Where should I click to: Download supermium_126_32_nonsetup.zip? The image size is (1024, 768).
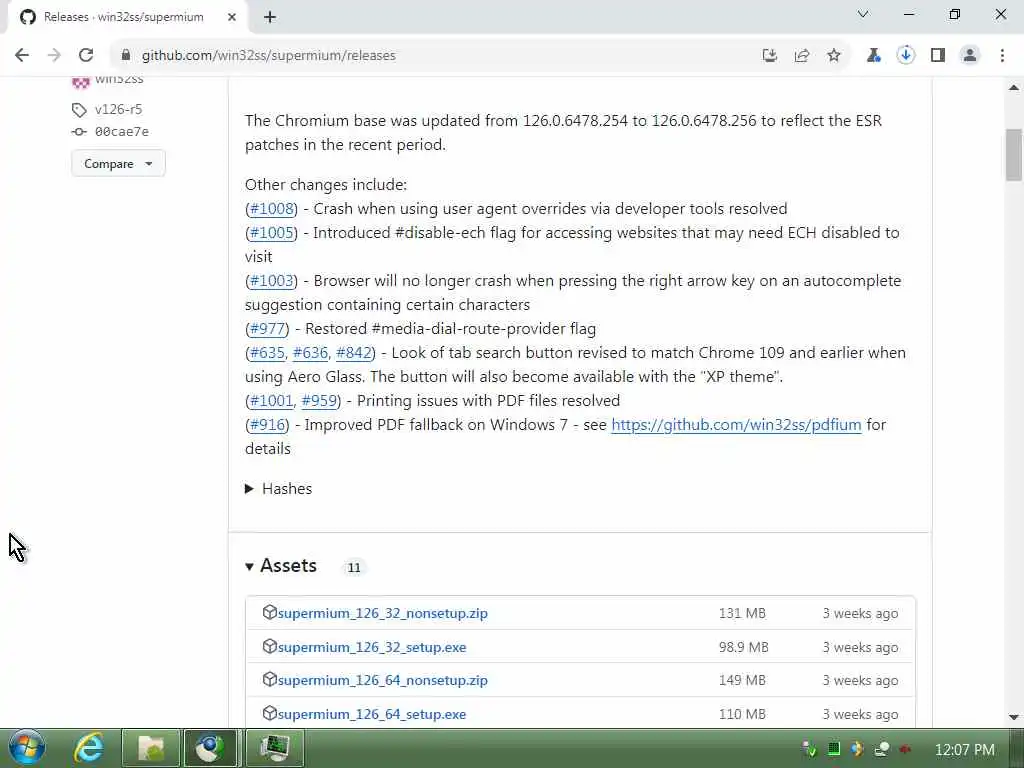(383, 613)
